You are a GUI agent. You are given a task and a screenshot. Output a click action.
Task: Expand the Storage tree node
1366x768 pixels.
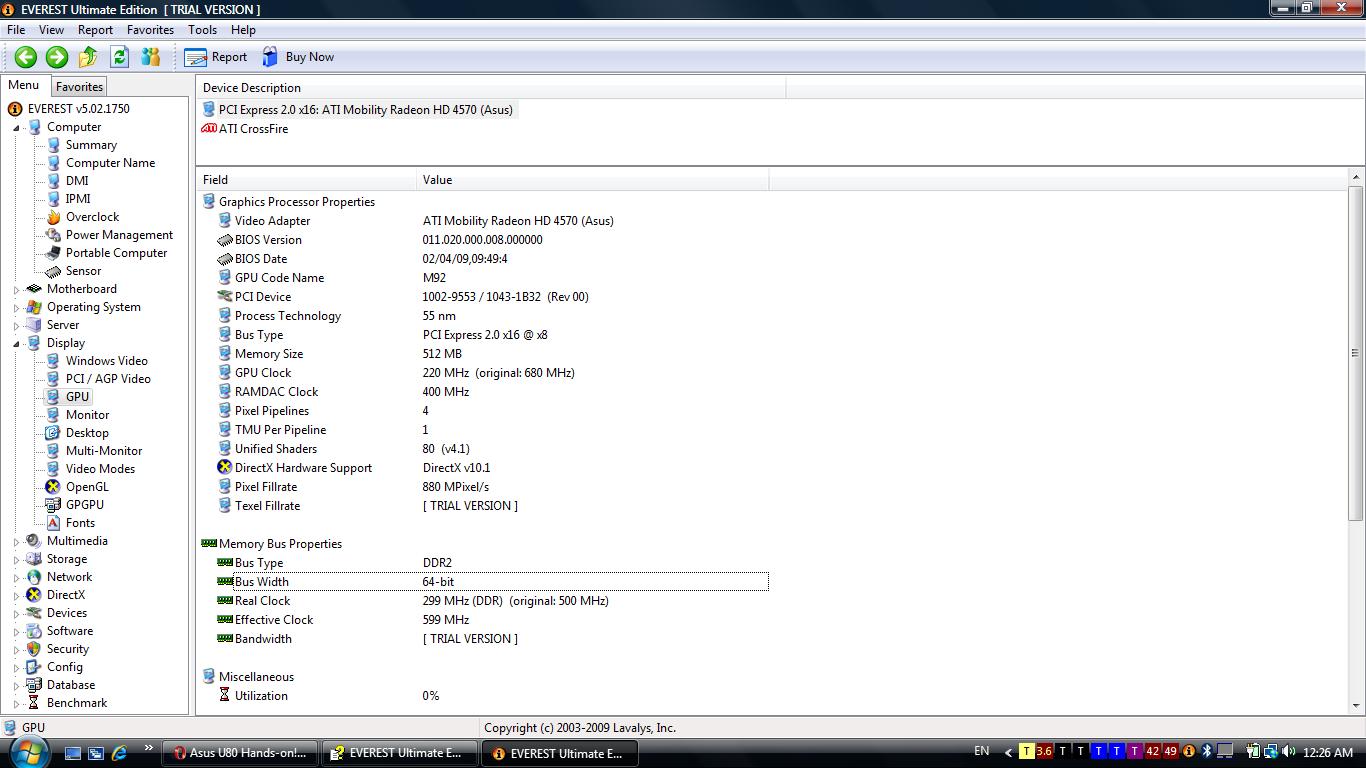(x=16, y=560)
